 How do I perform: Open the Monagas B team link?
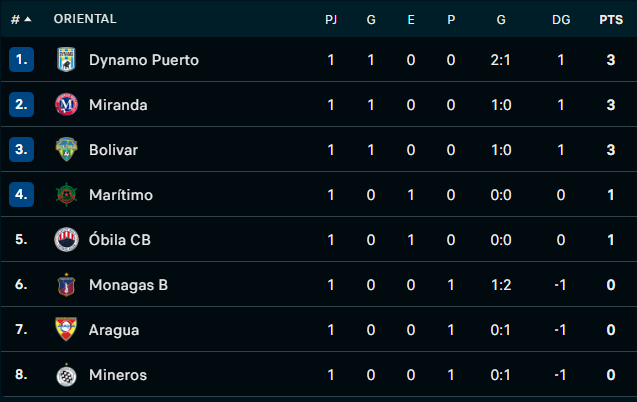[x=128, y=285]
